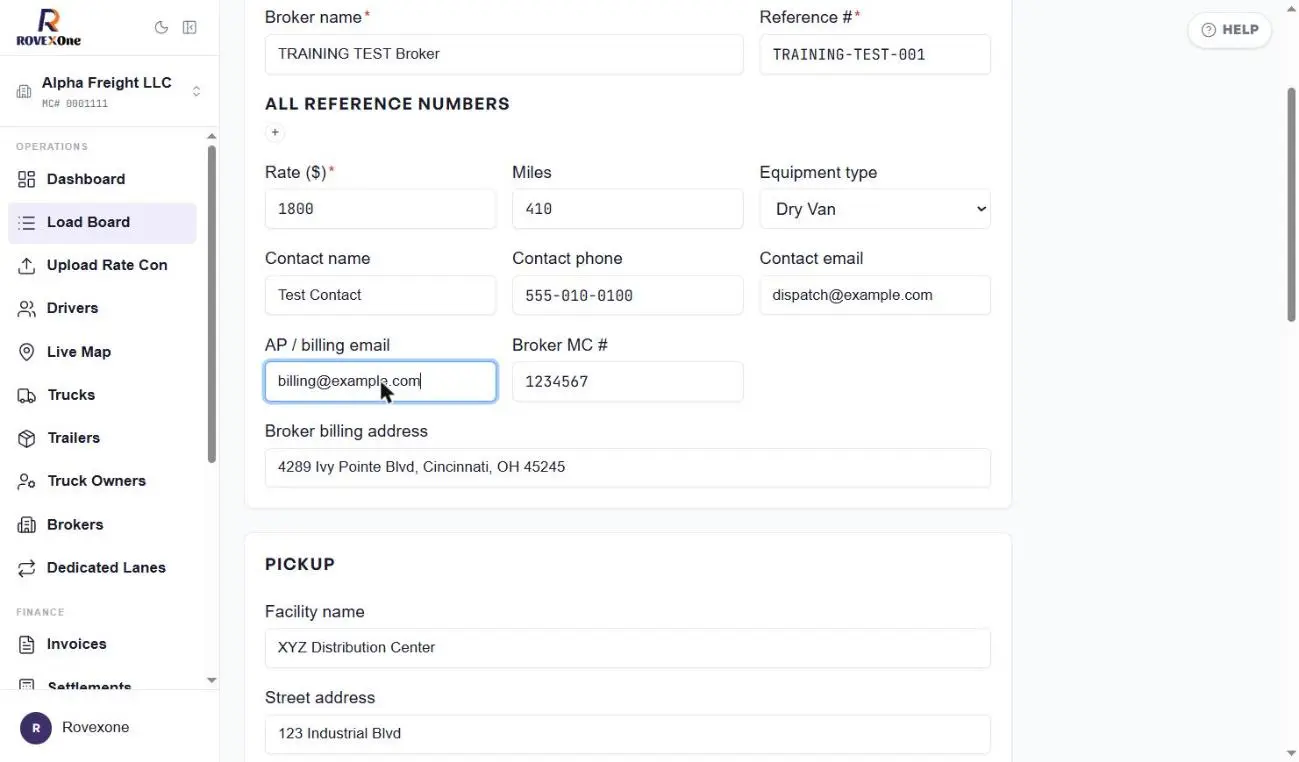Open the Help button
The image size is (1299, 762).
point(1230,30)
